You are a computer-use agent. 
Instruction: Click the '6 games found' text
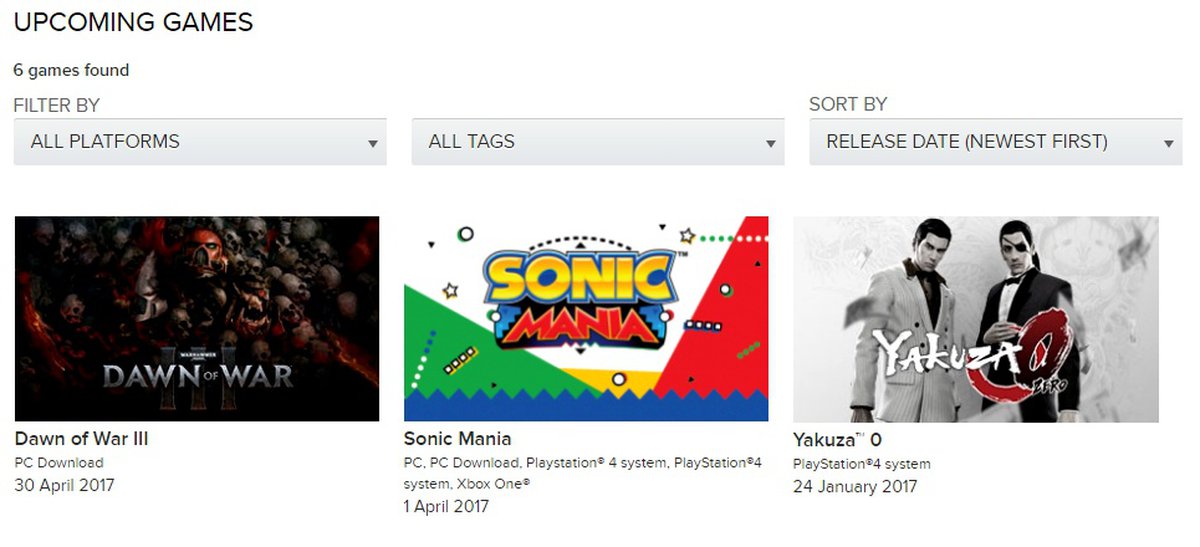(71, 70)
